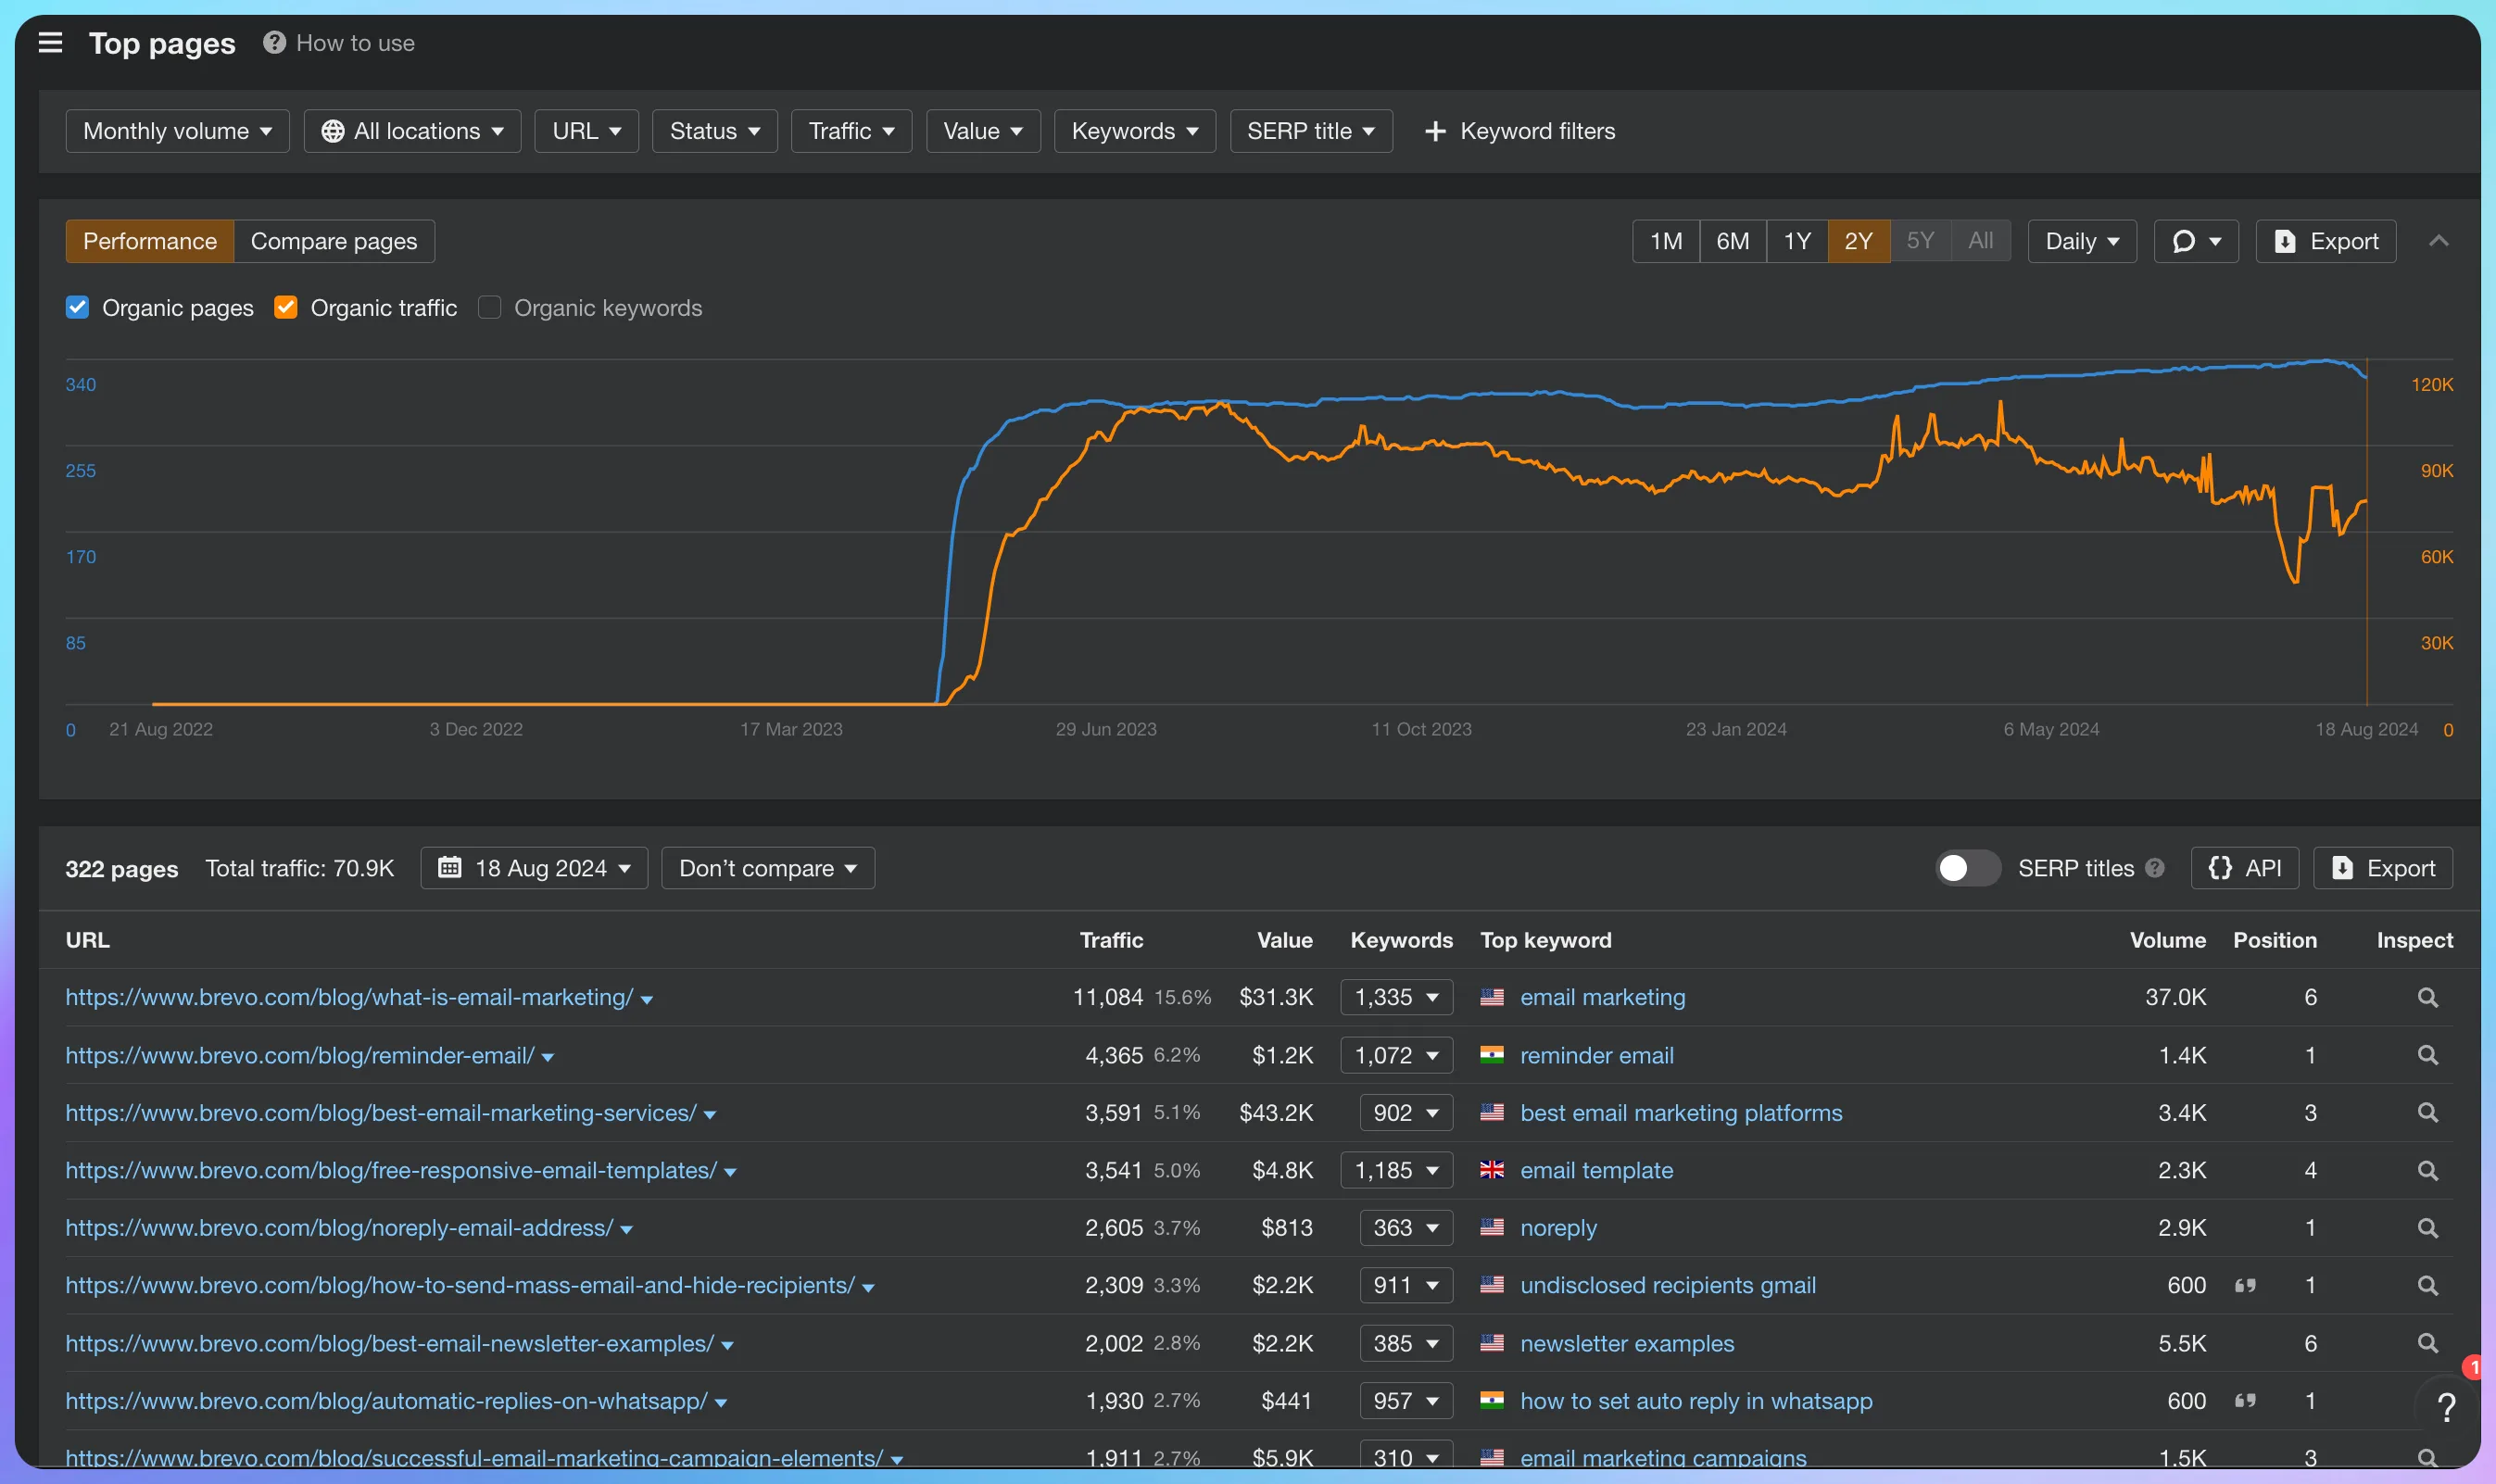2496x1484 pixels.
Task: Open the Monthly volume dropdown
Action: (177, 131)
